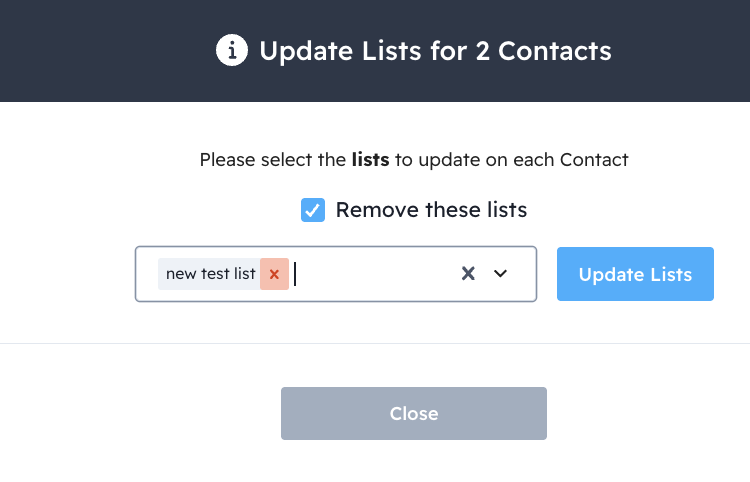Click the 'new test list' tag label
The width and height of the screenshot is (750, 482).
[210, 274]
